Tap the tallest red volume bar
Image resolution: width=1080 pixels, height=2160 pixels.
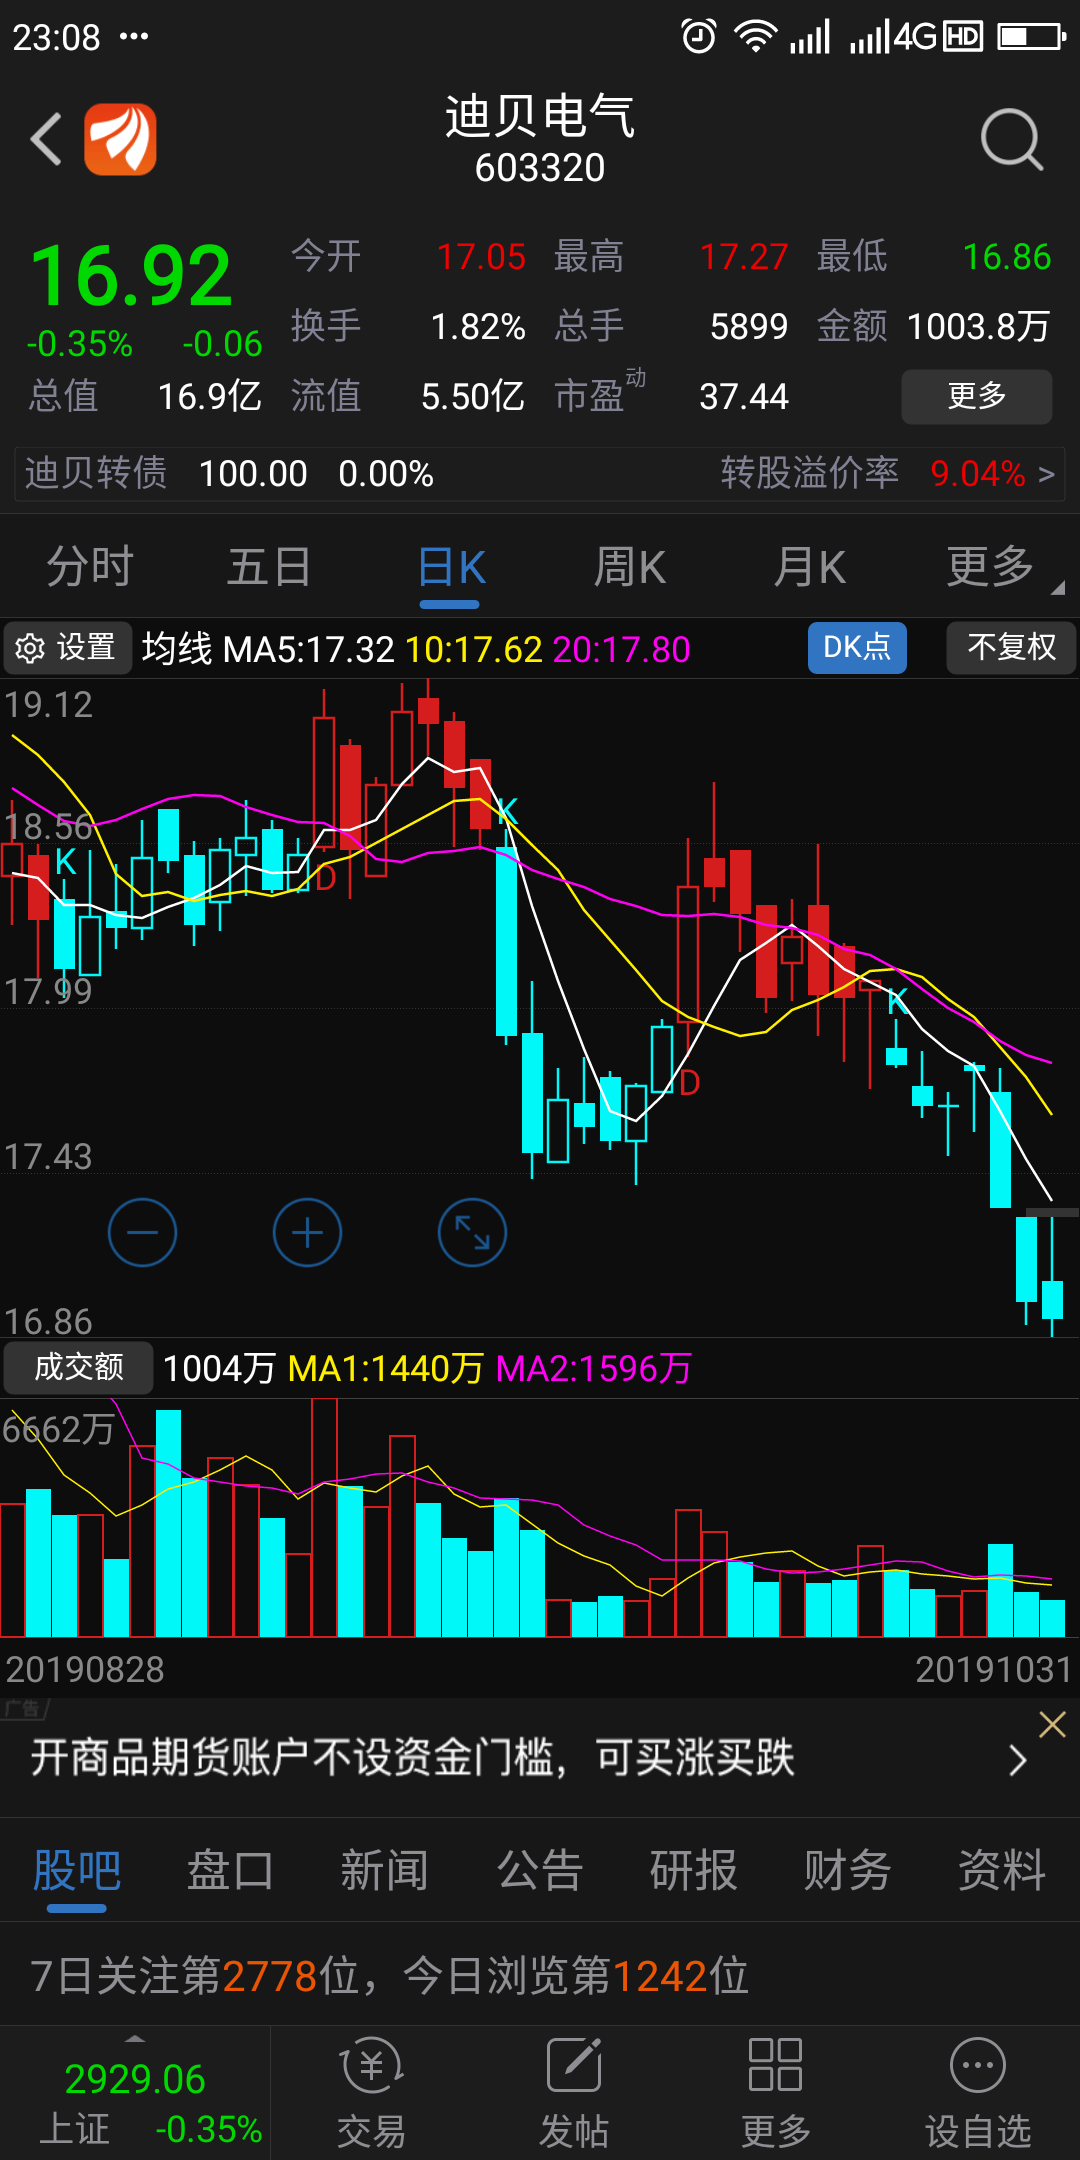click(324, 1517)
